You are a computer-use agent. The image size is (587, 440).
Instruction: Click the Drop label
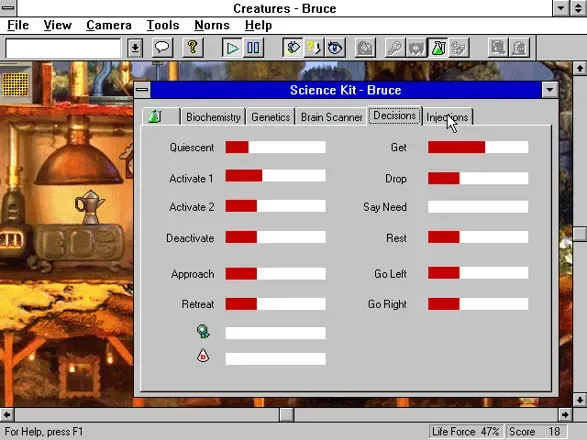[396, 179]
